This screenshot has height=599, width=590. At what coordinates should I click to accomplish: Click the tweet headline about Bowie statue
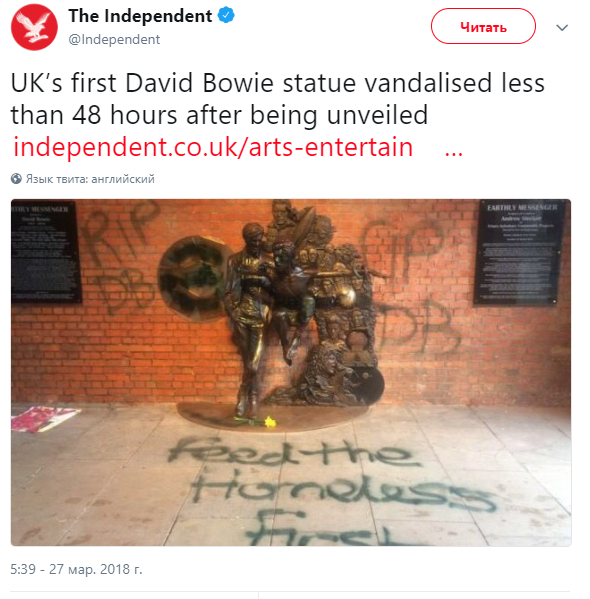click(277, 99)
